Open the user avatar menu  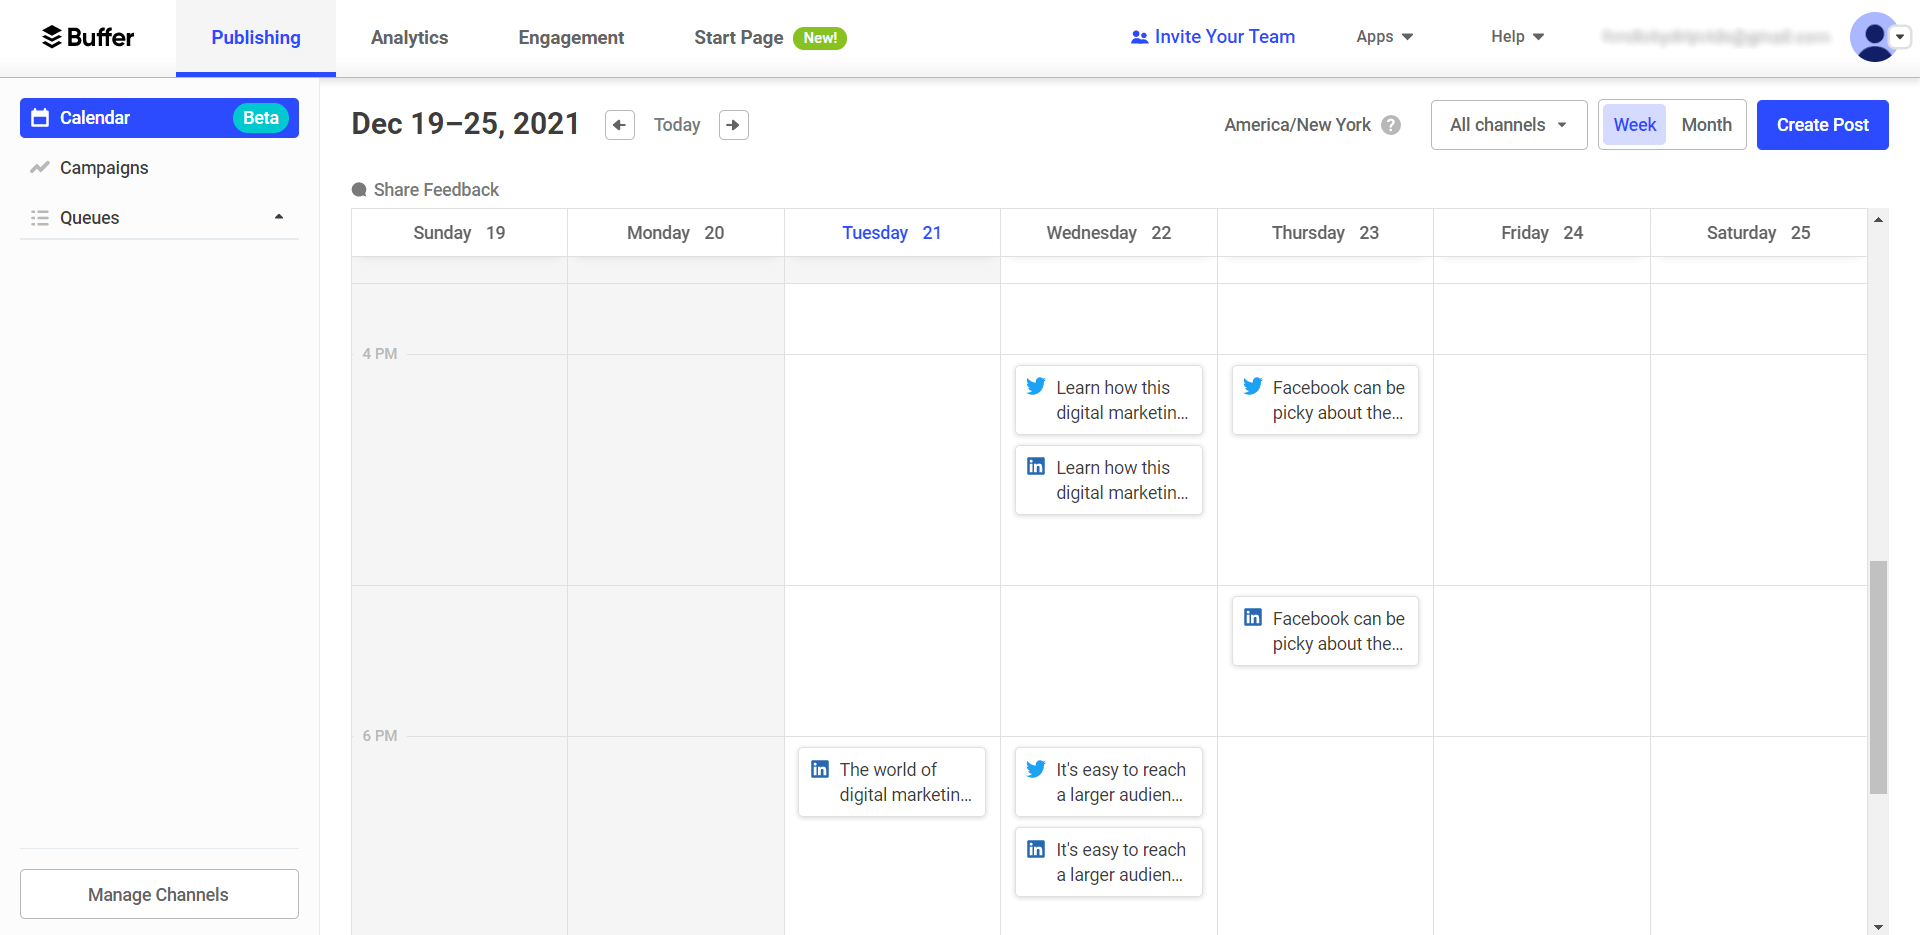coord(1873,37)
